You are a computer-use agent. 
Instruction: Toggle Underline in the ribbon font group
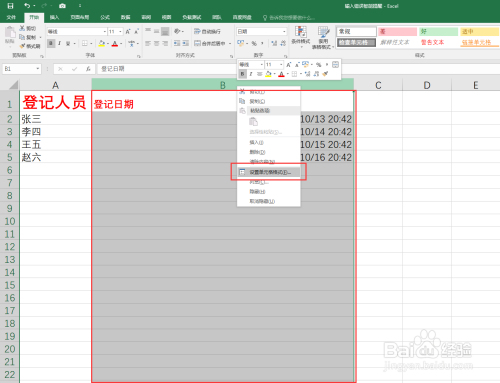coord(68,43)
